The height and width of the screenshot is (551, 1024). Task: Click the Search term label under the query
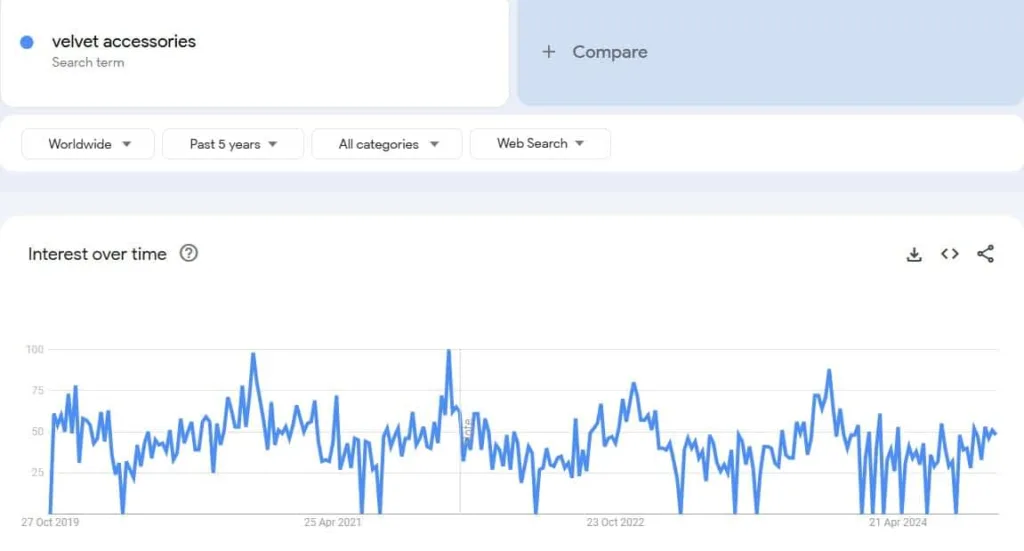88,63
